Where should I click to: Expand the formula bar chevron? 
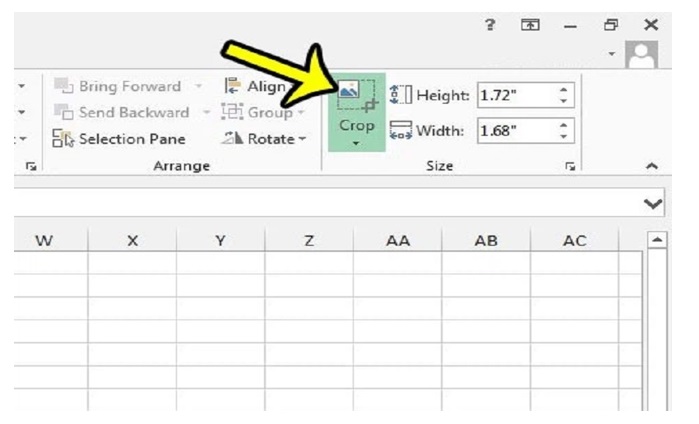pos(654,204)
